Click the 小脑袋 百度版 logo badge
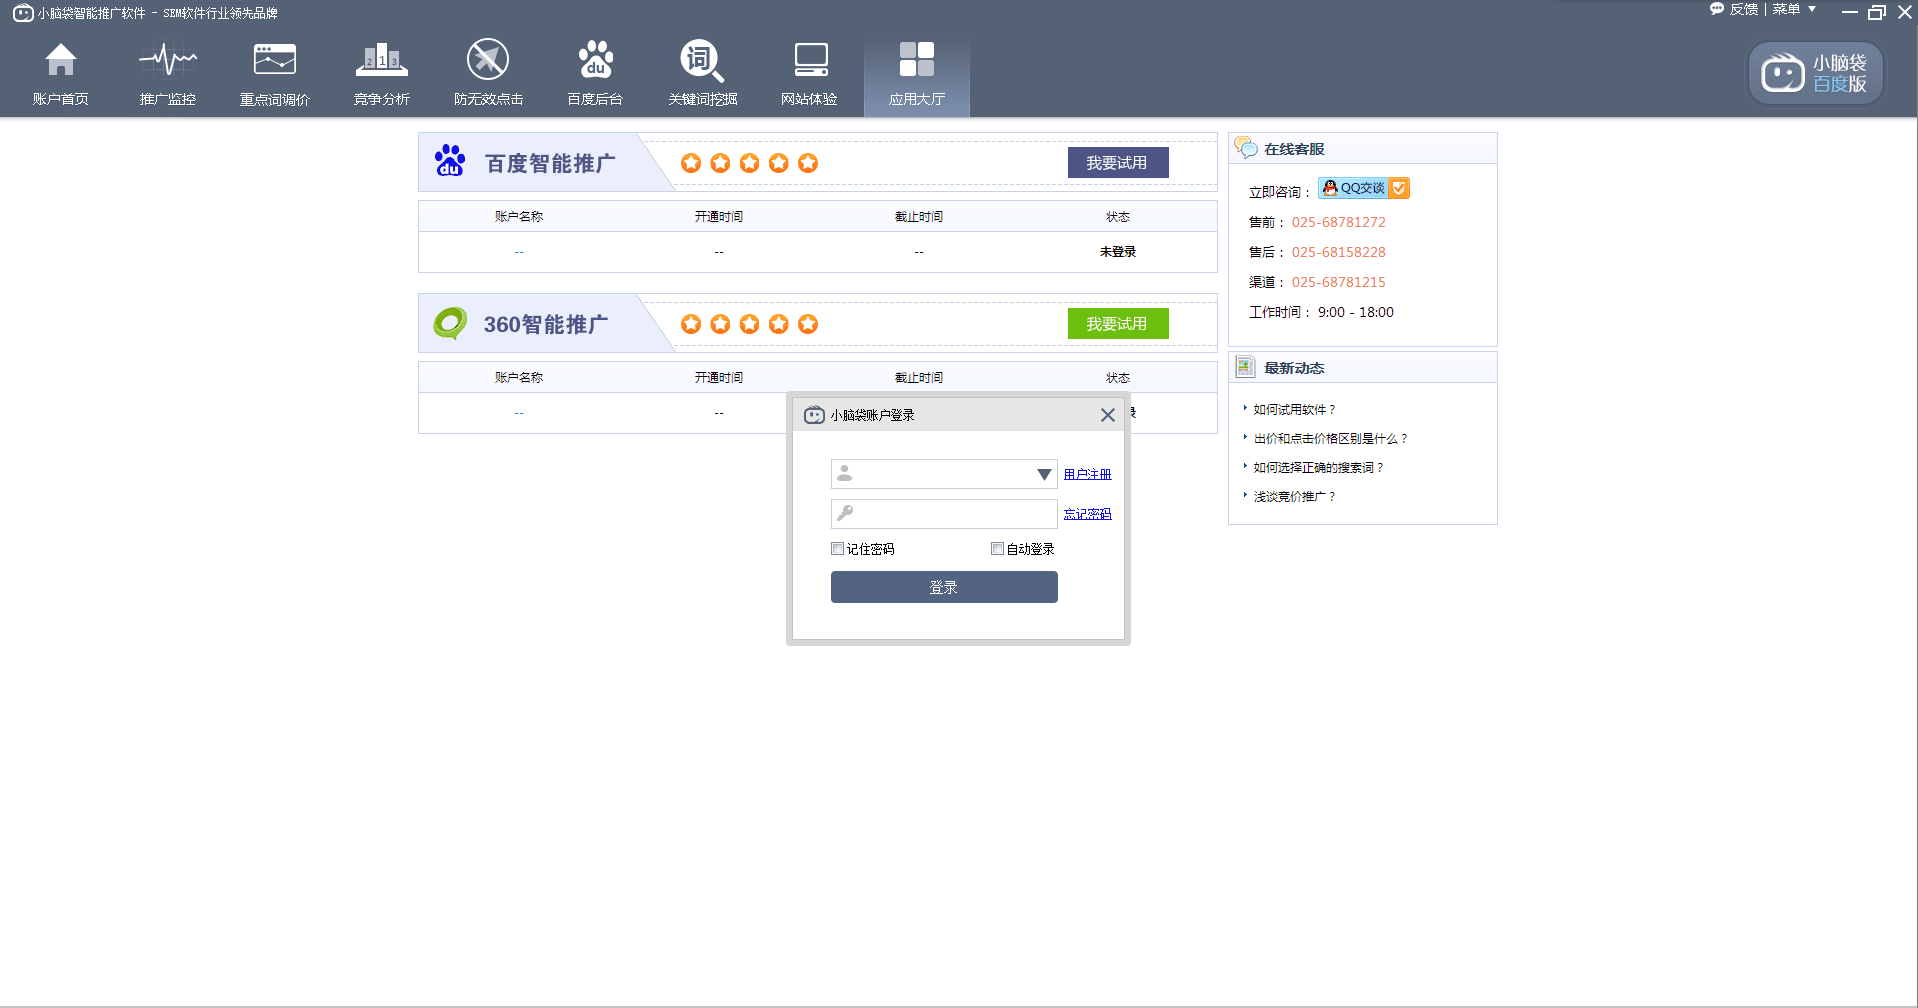 click(1815, 73)
